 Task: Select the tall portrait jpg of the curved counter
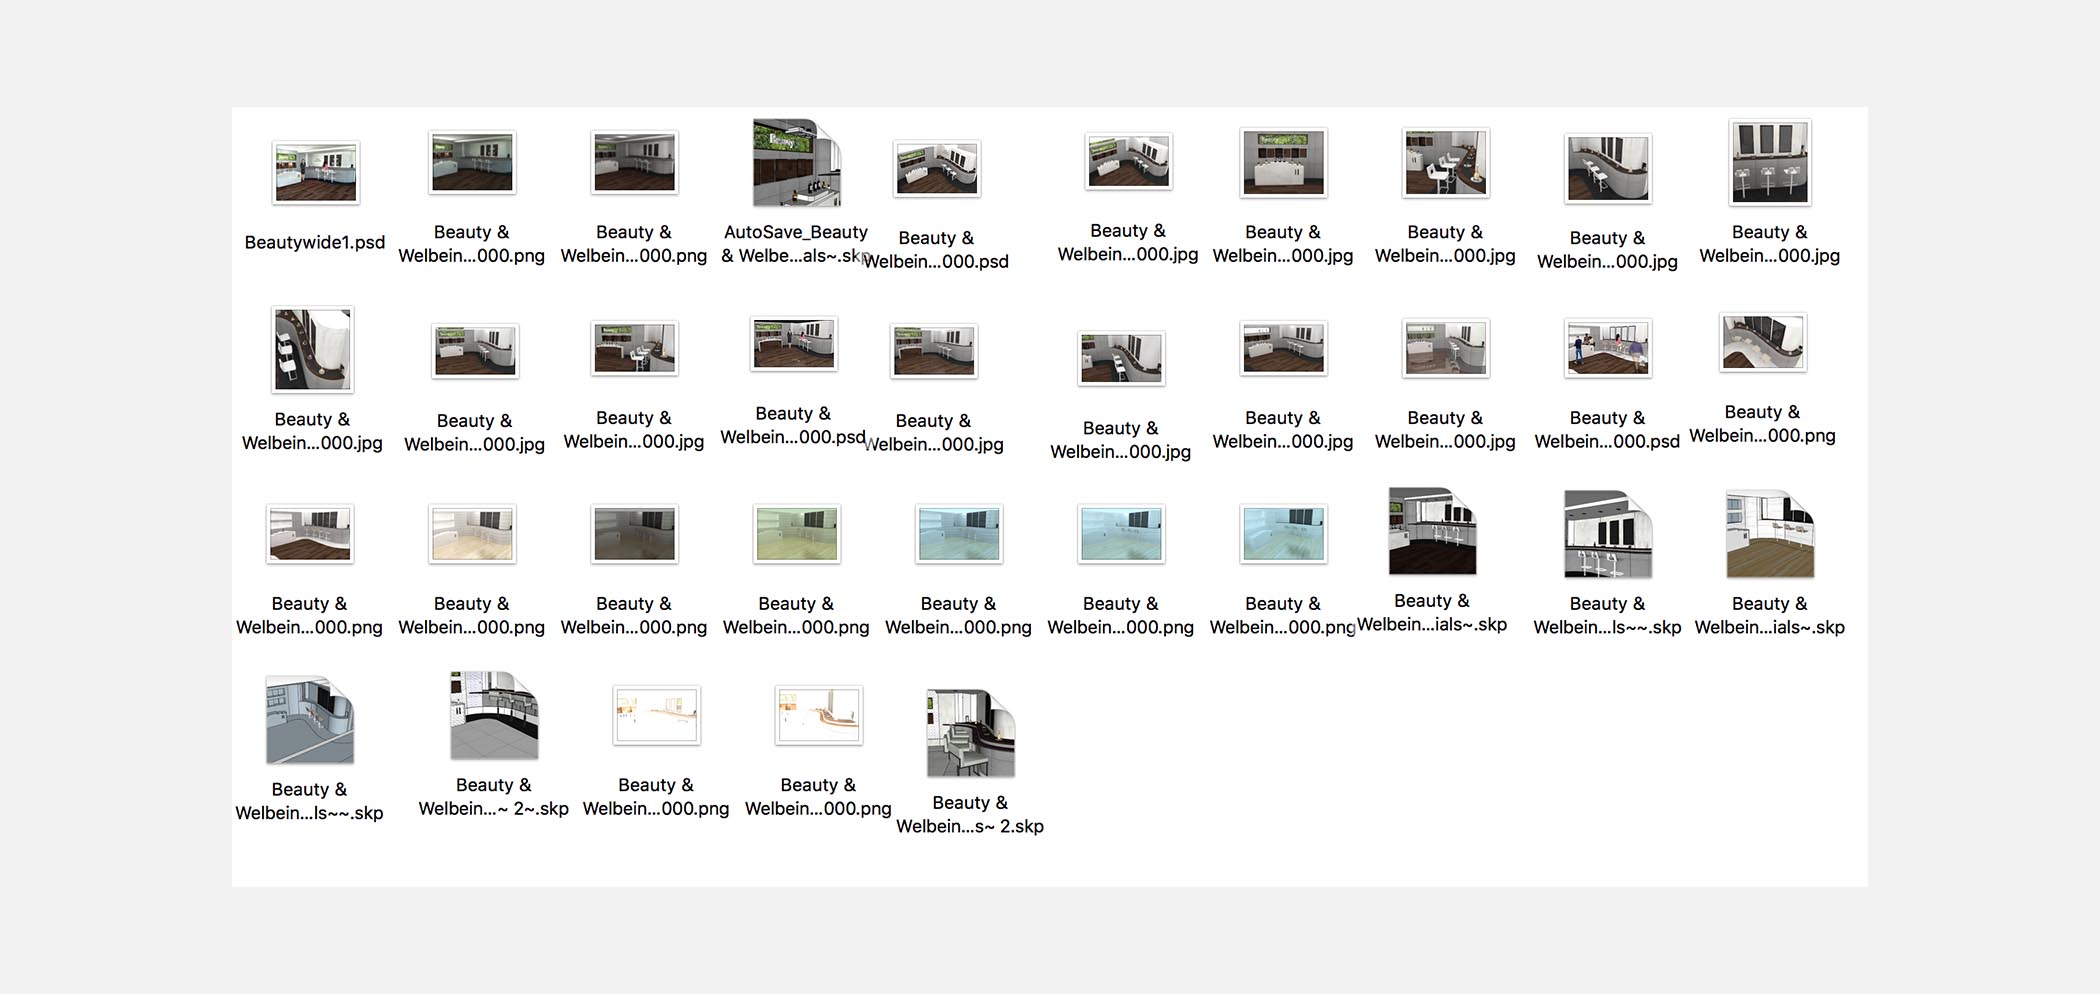[x=313, y=349]
